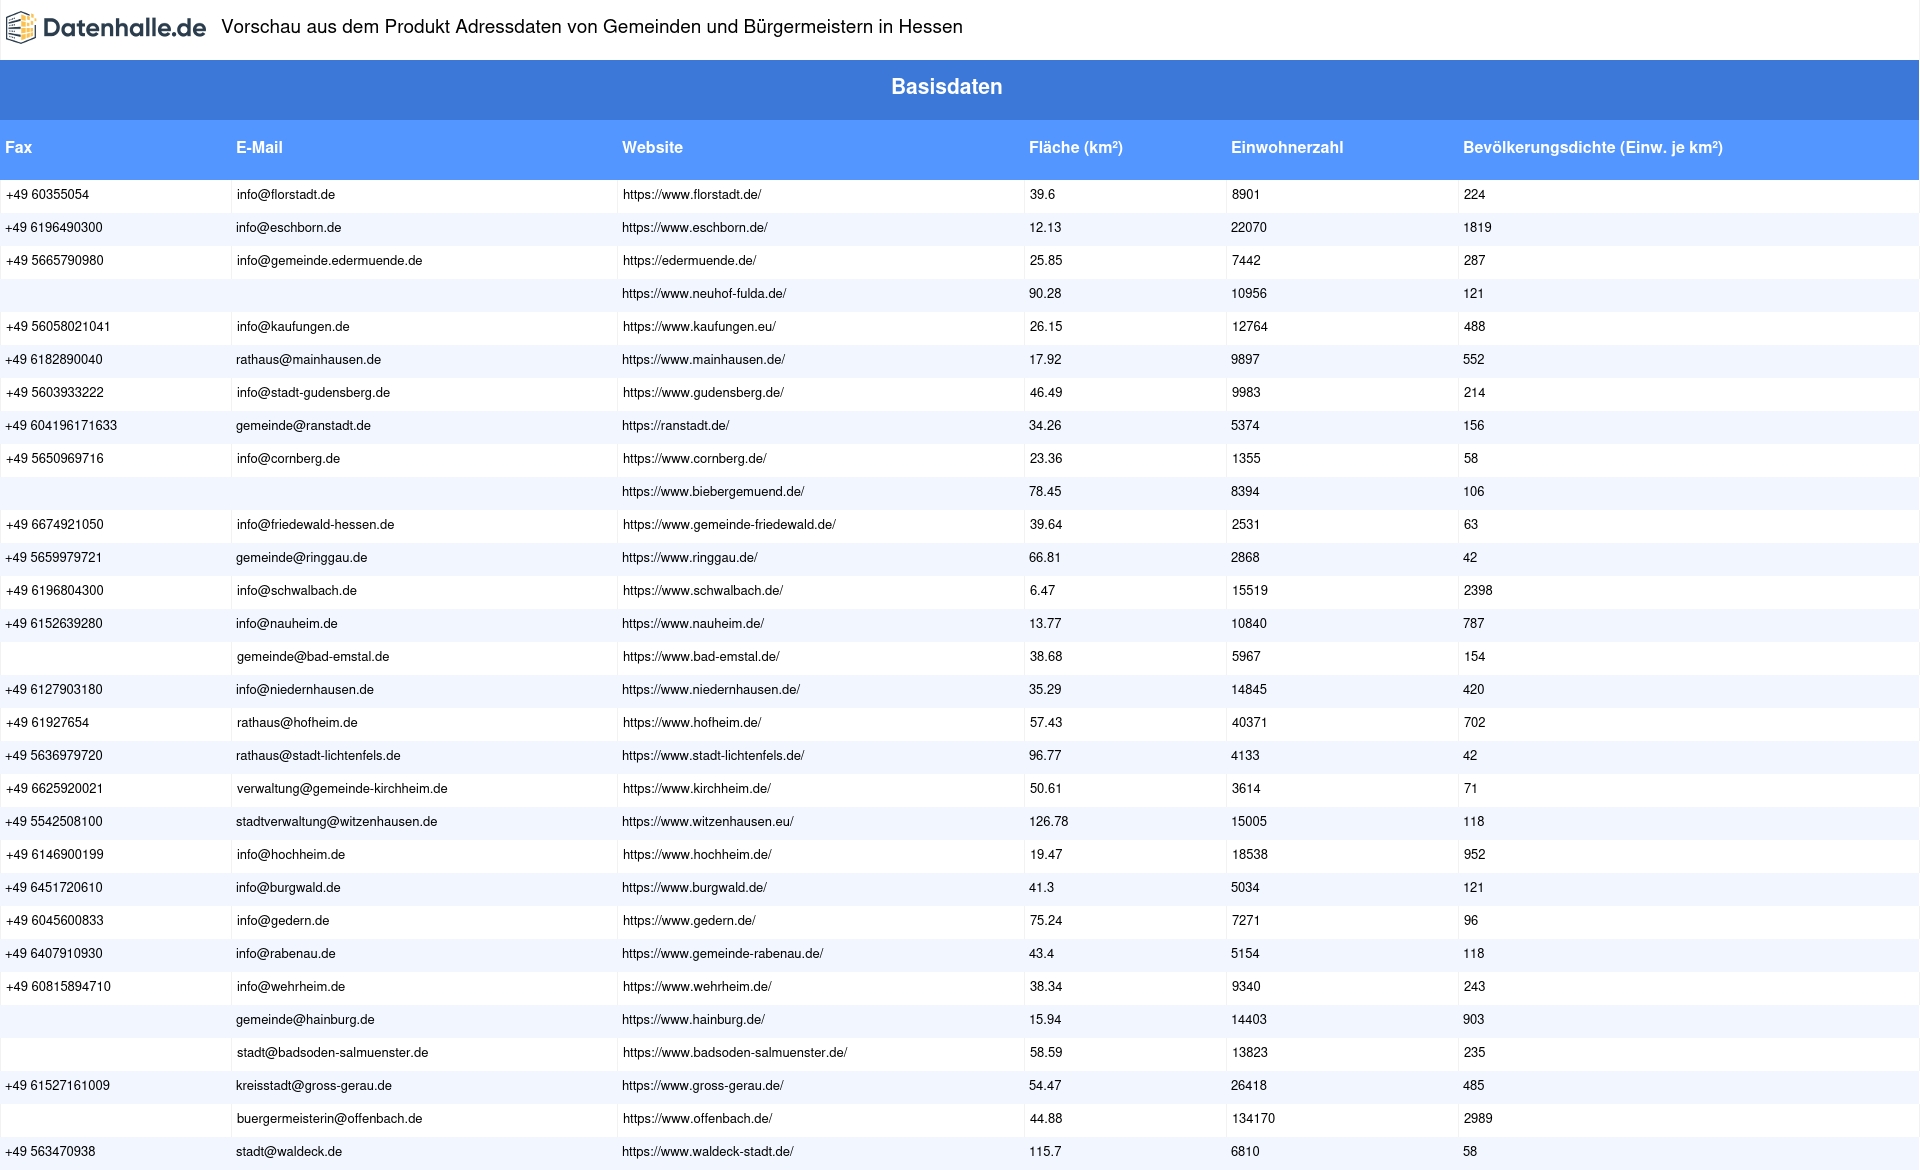Open https://www.biebergemuend.de/ website
This screenshot has height=1170, width=1920.
pyautogui.click(x=713, y=492)
